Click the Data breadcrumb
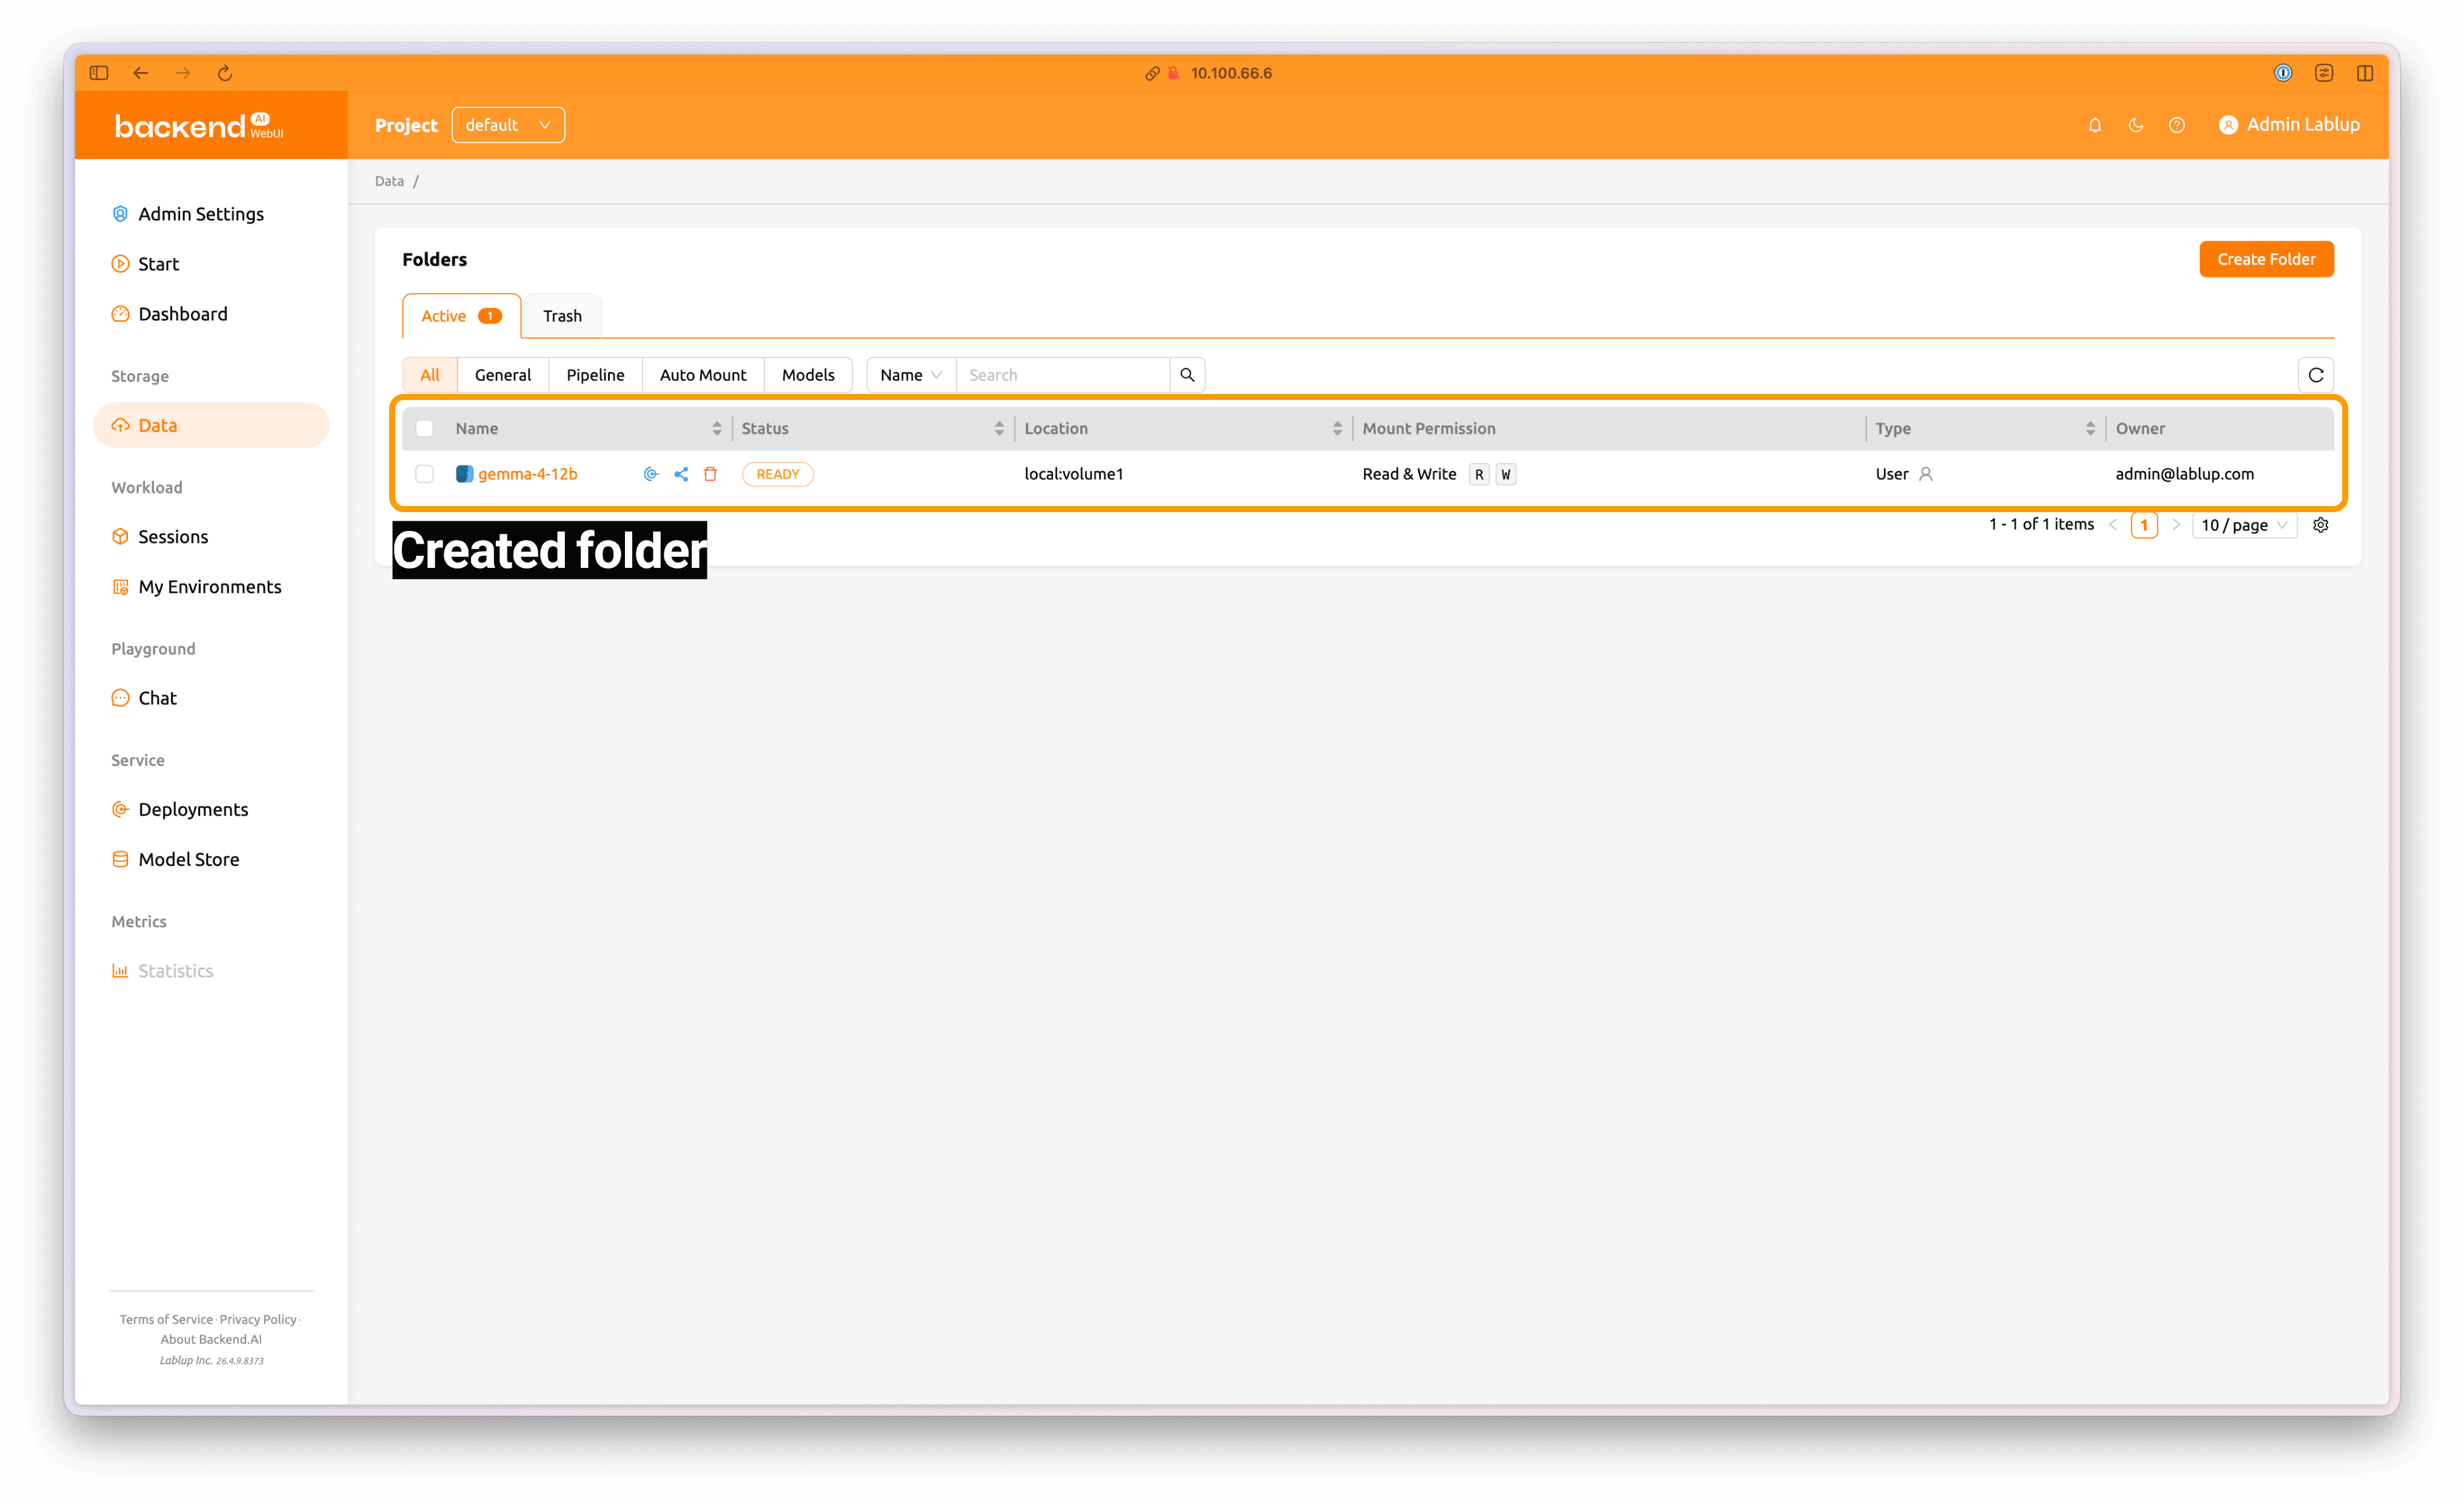The height and width of the screenshot is (1500, 2464). pyautogui.click(x=389, y=181)
